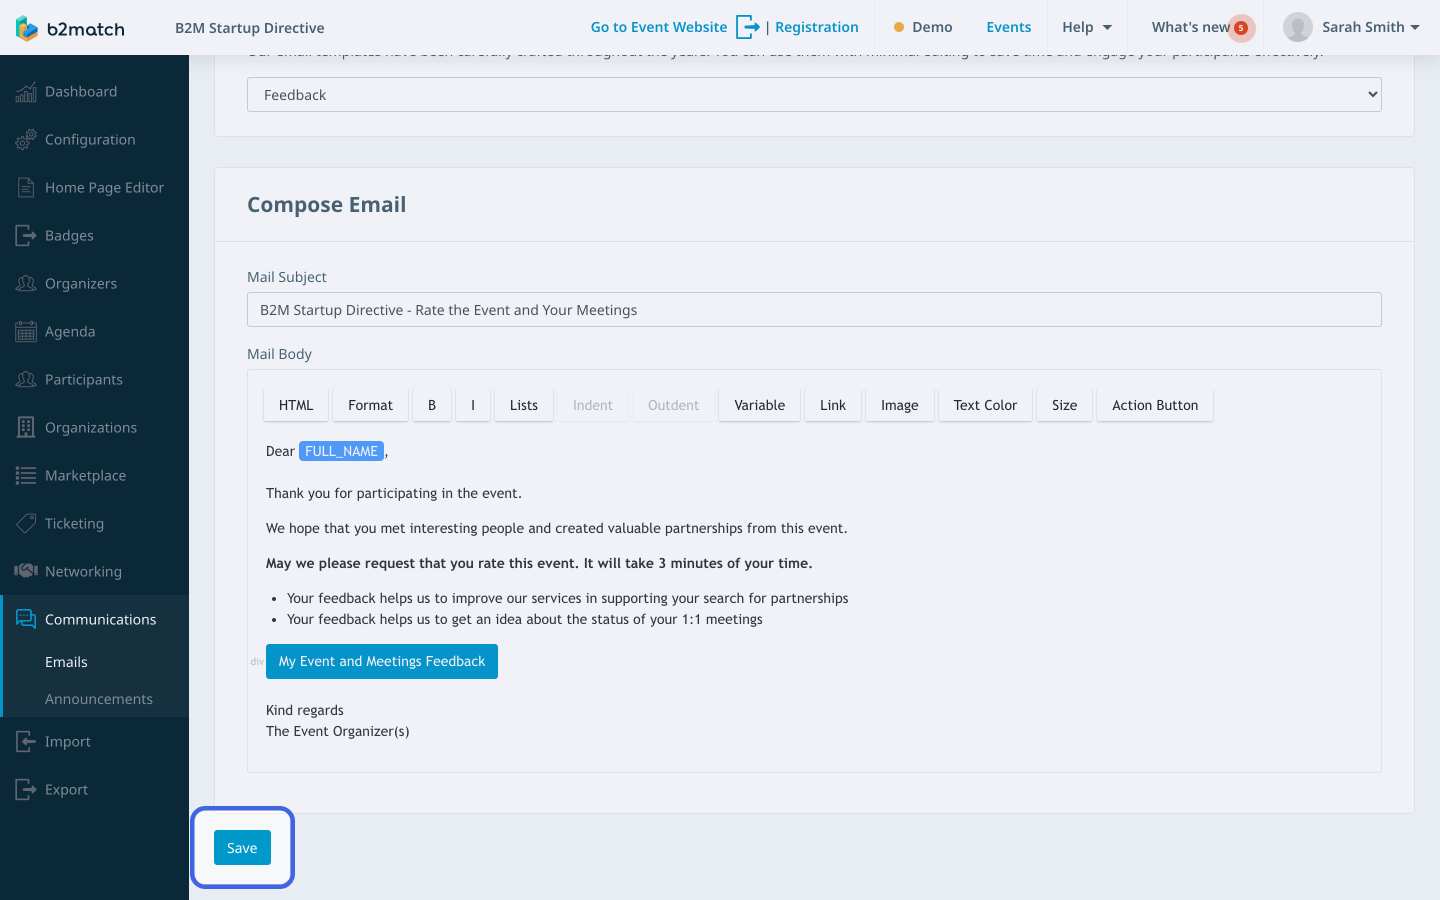Open Dashboard via its chart icon
Image resolution: width=1440 pixels, height=900 pixels.
pyautogui.click(x=26, y=92)
